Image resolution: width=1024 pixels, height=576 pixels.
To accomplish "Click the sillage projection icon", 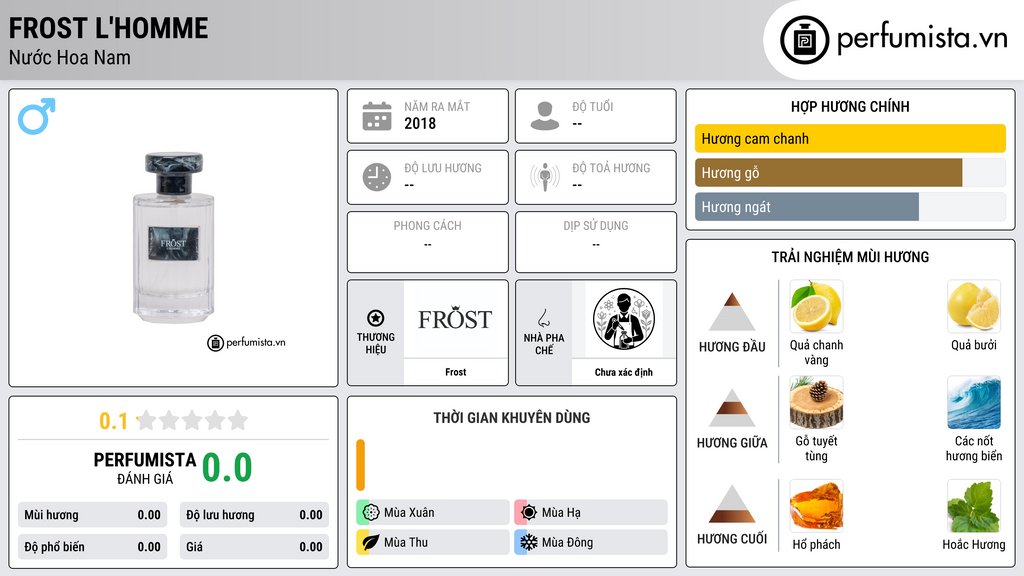I will tap(545, 177).
